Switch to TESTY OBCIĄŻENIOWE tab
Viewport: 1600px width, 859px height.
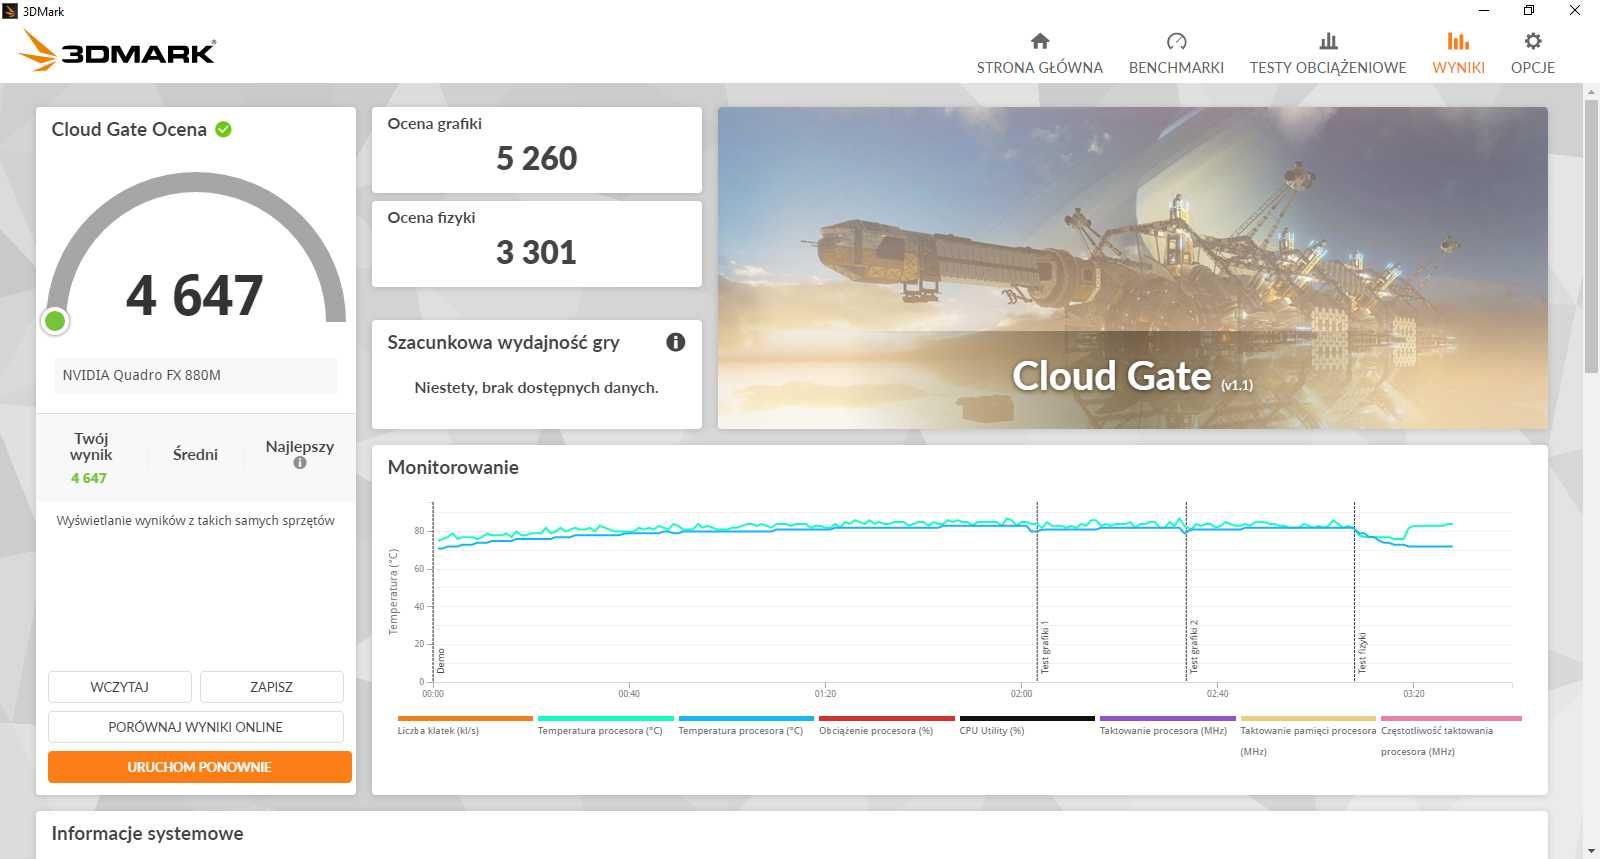click(1328, 68)
